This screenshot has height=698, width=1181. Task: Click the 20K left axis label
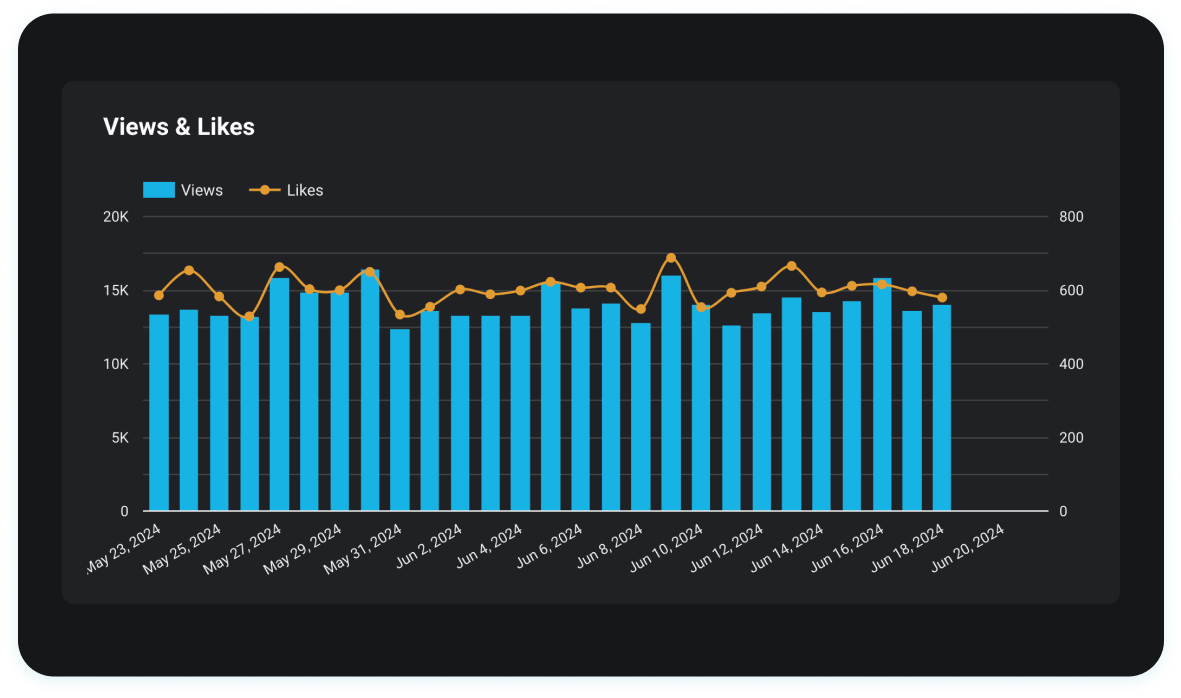113,216
